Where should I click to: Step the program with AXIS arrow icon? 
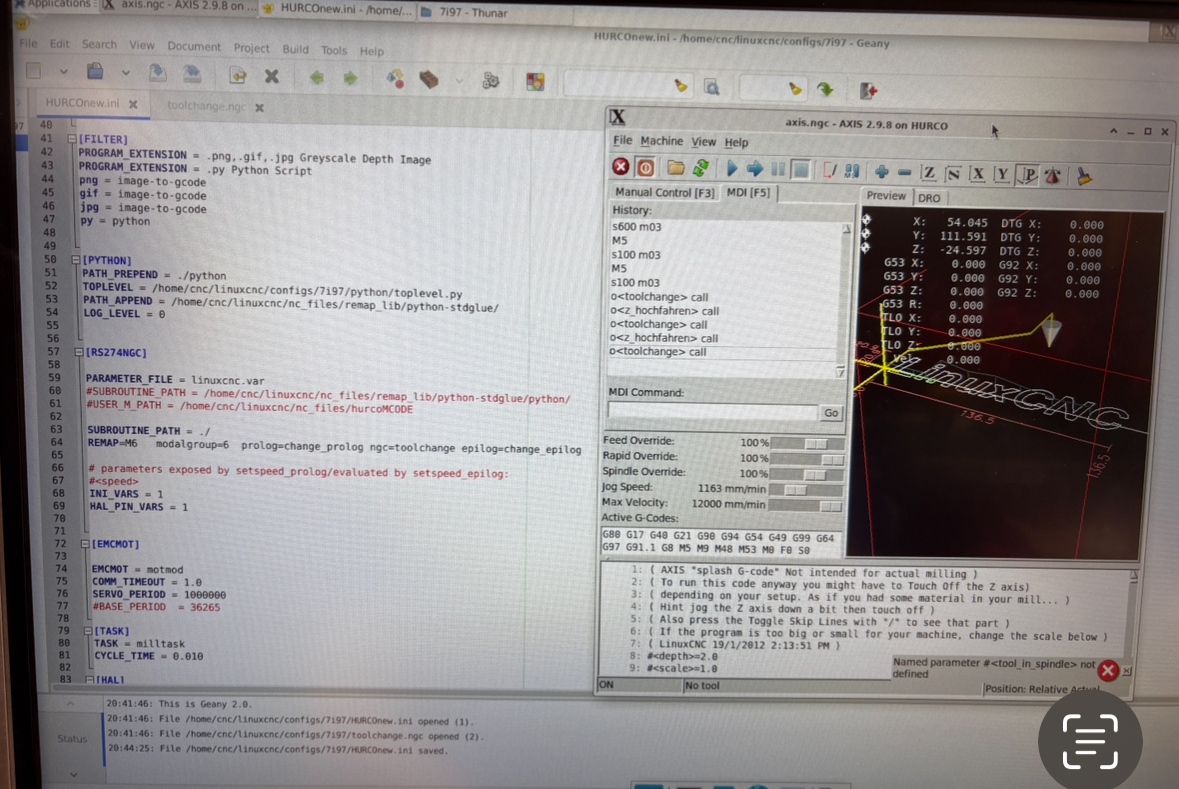pyautogui.click(x=754, y=168)
